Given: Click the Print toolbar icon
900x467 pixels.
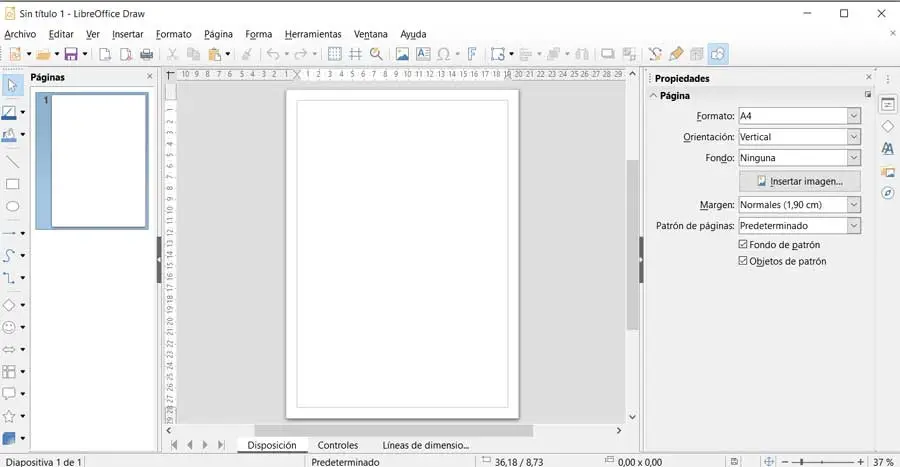Looking at the screenshot, I should 147,54.
